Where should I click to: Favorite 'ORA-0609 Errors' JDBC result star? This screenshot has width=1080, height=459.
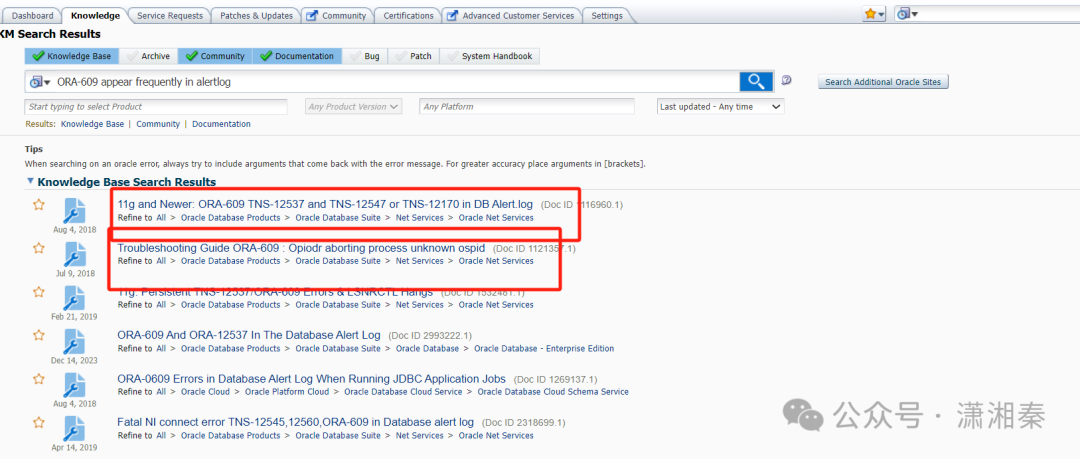(x=39, y=378)
